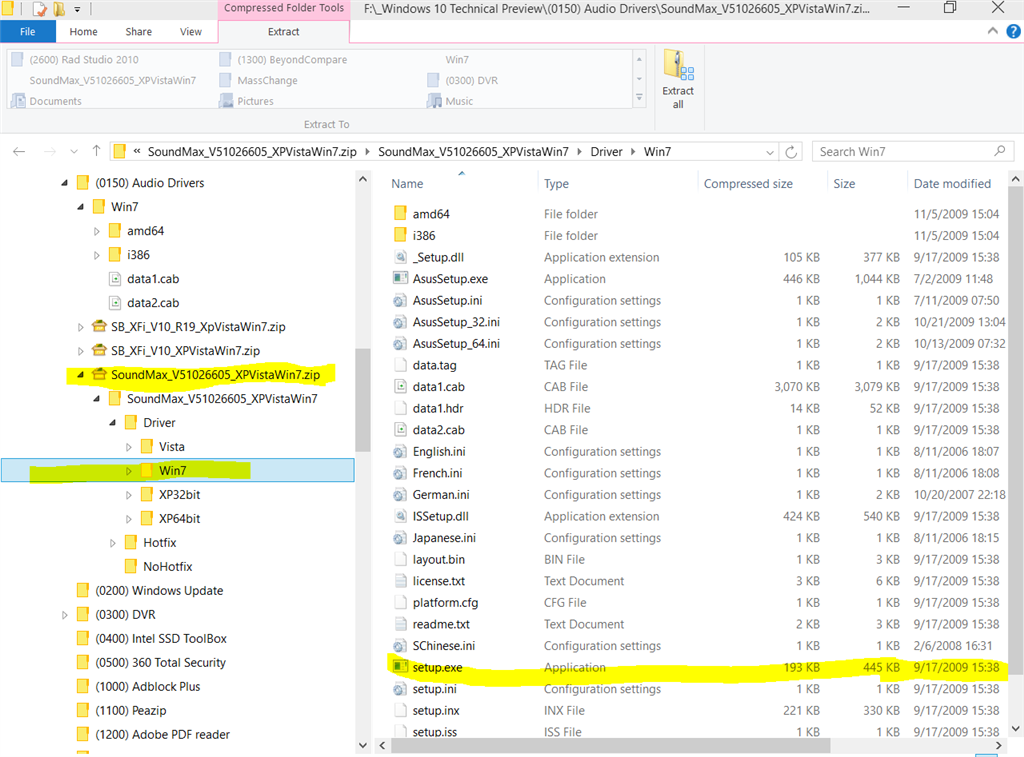Open the File menu tab
Screen dimensions: 1024x757
pyautogui.click(x=28, y=31)
